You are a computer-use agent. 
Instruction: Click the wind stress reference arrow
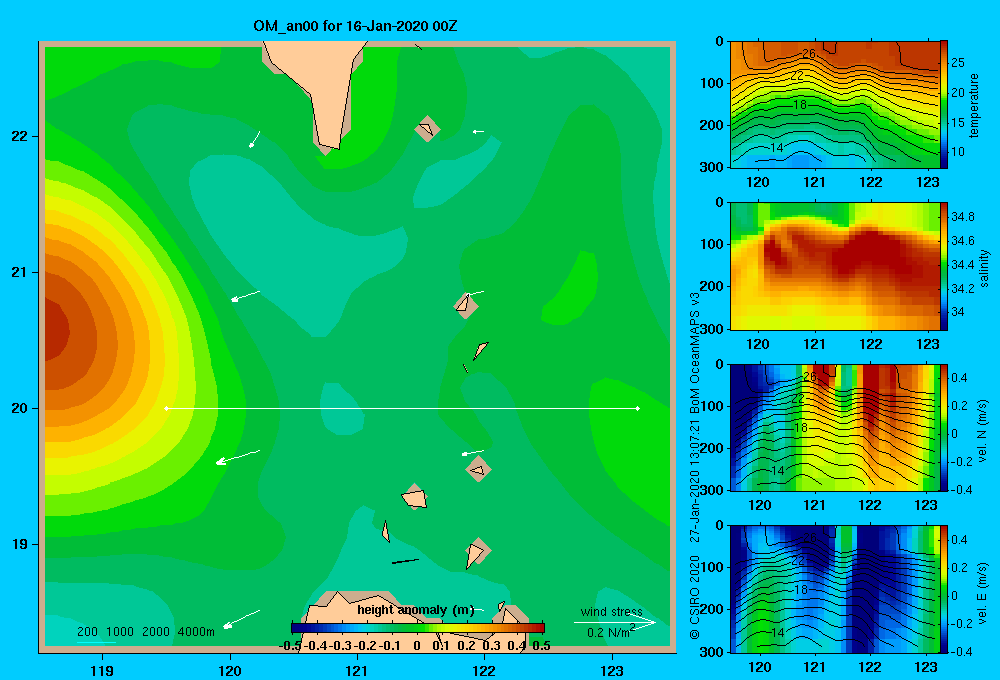[x=615, y=622]
